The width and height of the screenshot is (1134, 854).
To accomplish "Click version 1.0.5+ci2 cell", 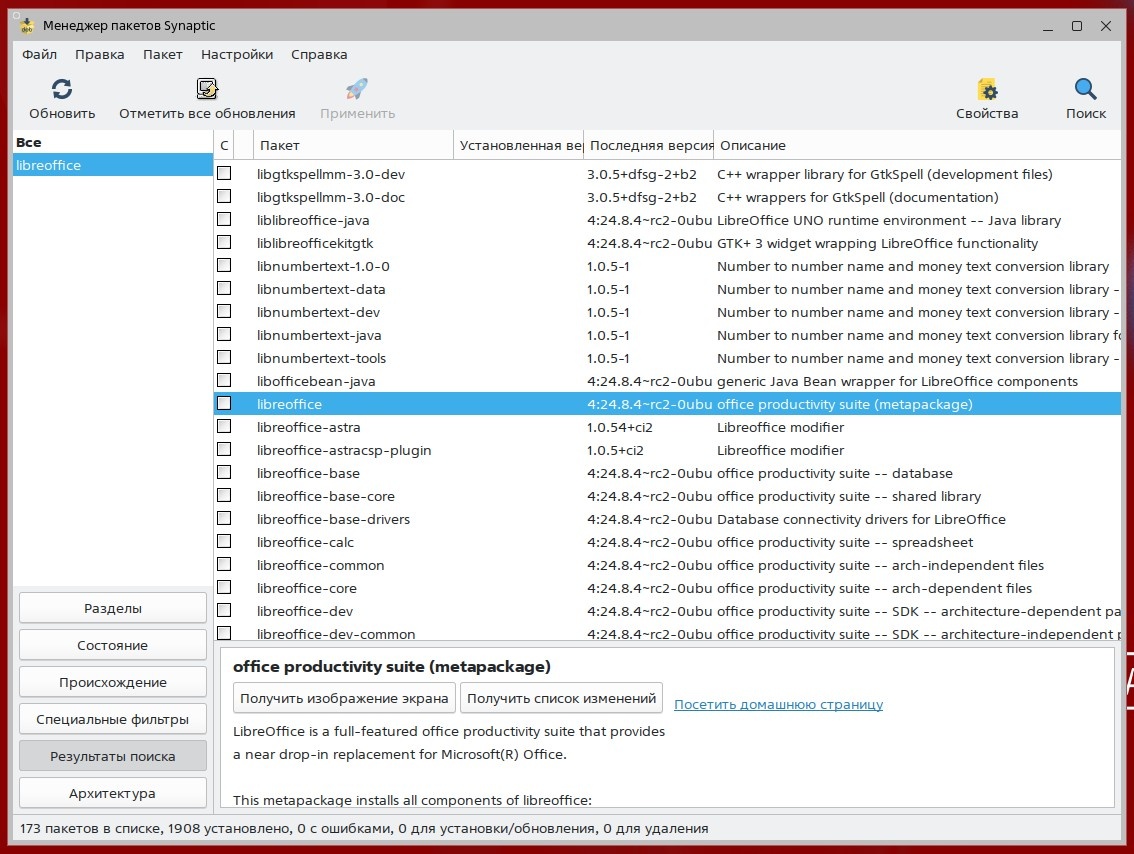I will pyautogui.click(x=615, y=451).
